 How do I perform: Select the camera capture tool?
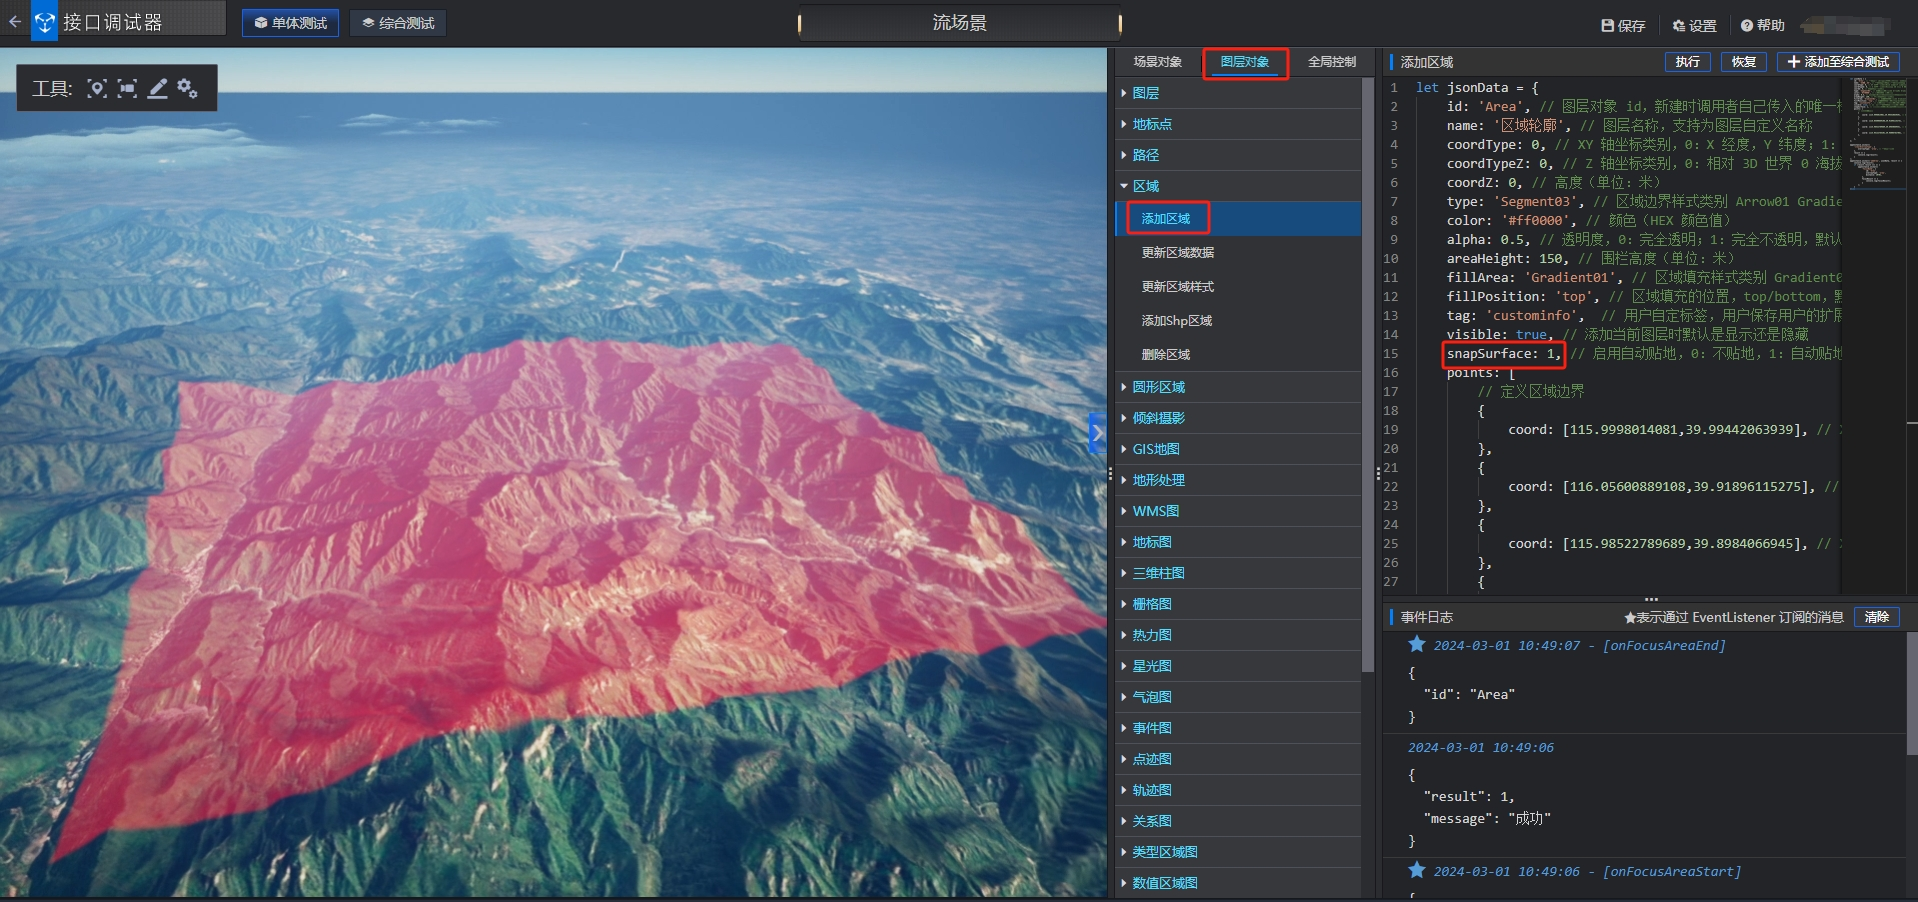(x=127, y=89)
